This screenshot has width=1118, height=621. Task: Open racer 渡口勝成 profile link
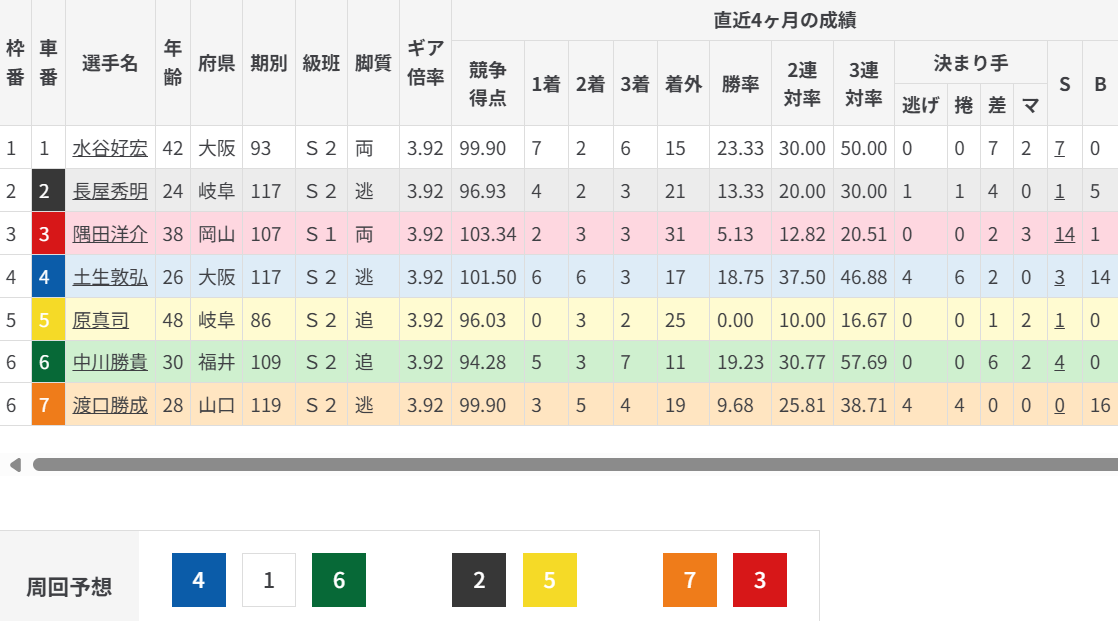click(x=110, y=406)
